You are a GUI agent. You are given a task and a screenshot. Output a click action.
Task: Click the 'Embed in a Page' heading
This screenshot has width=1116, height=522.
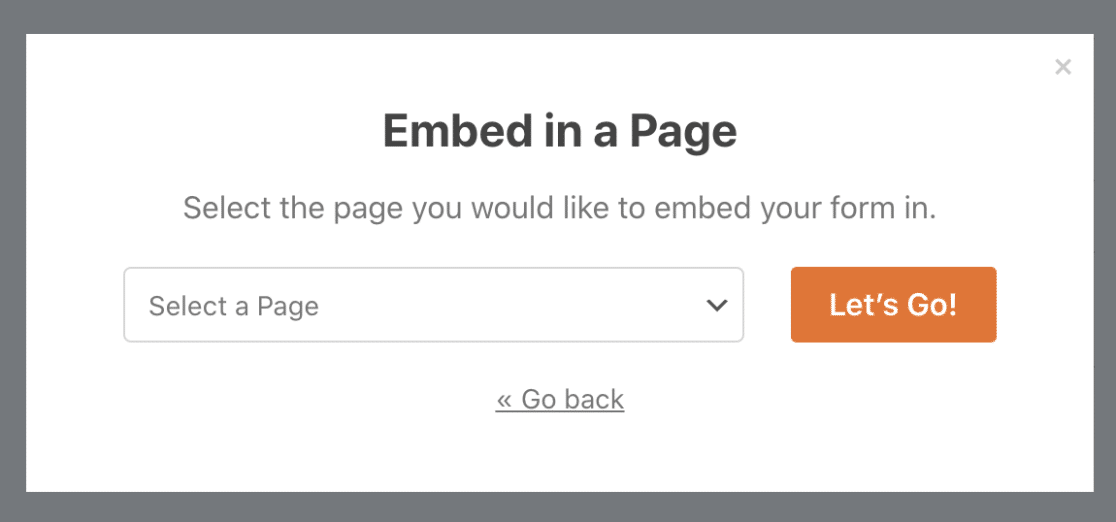(x=560, y=131)
